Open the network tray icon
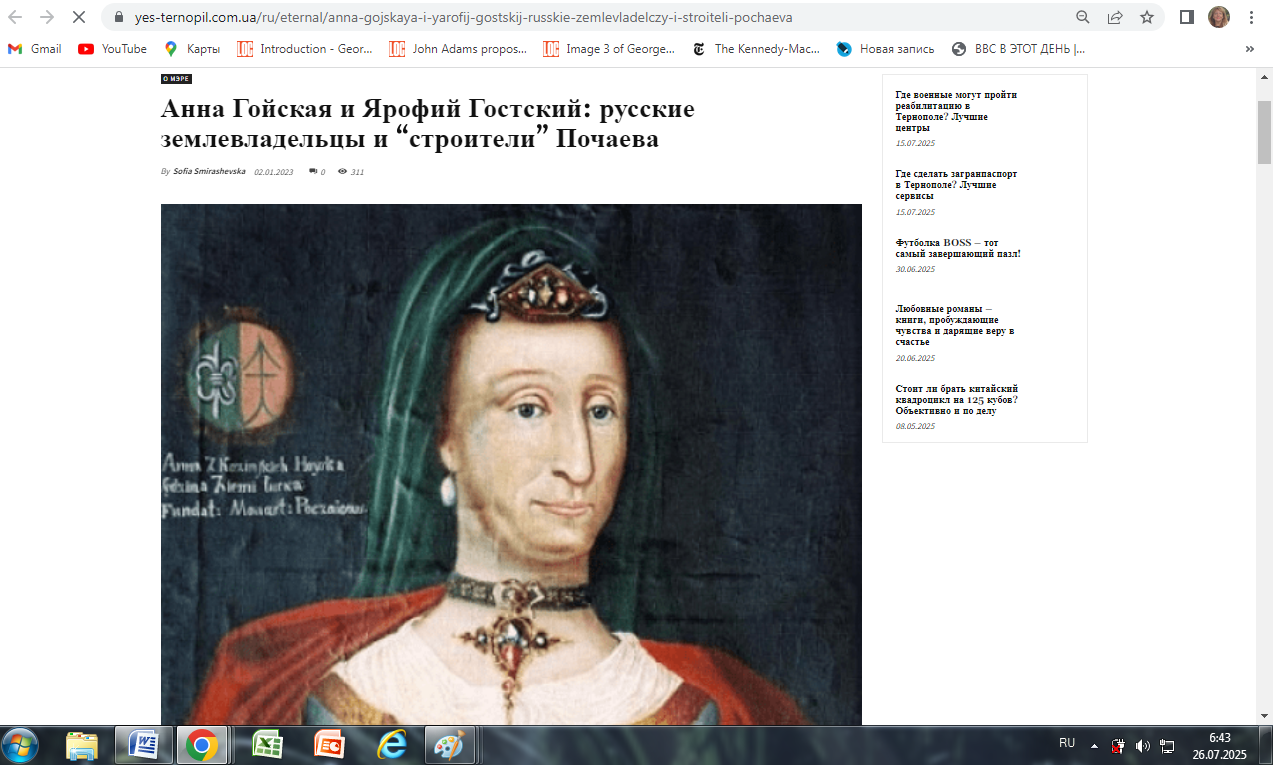The height and width of the screenshot is (771, 1277). click(x=1167, y=746)
